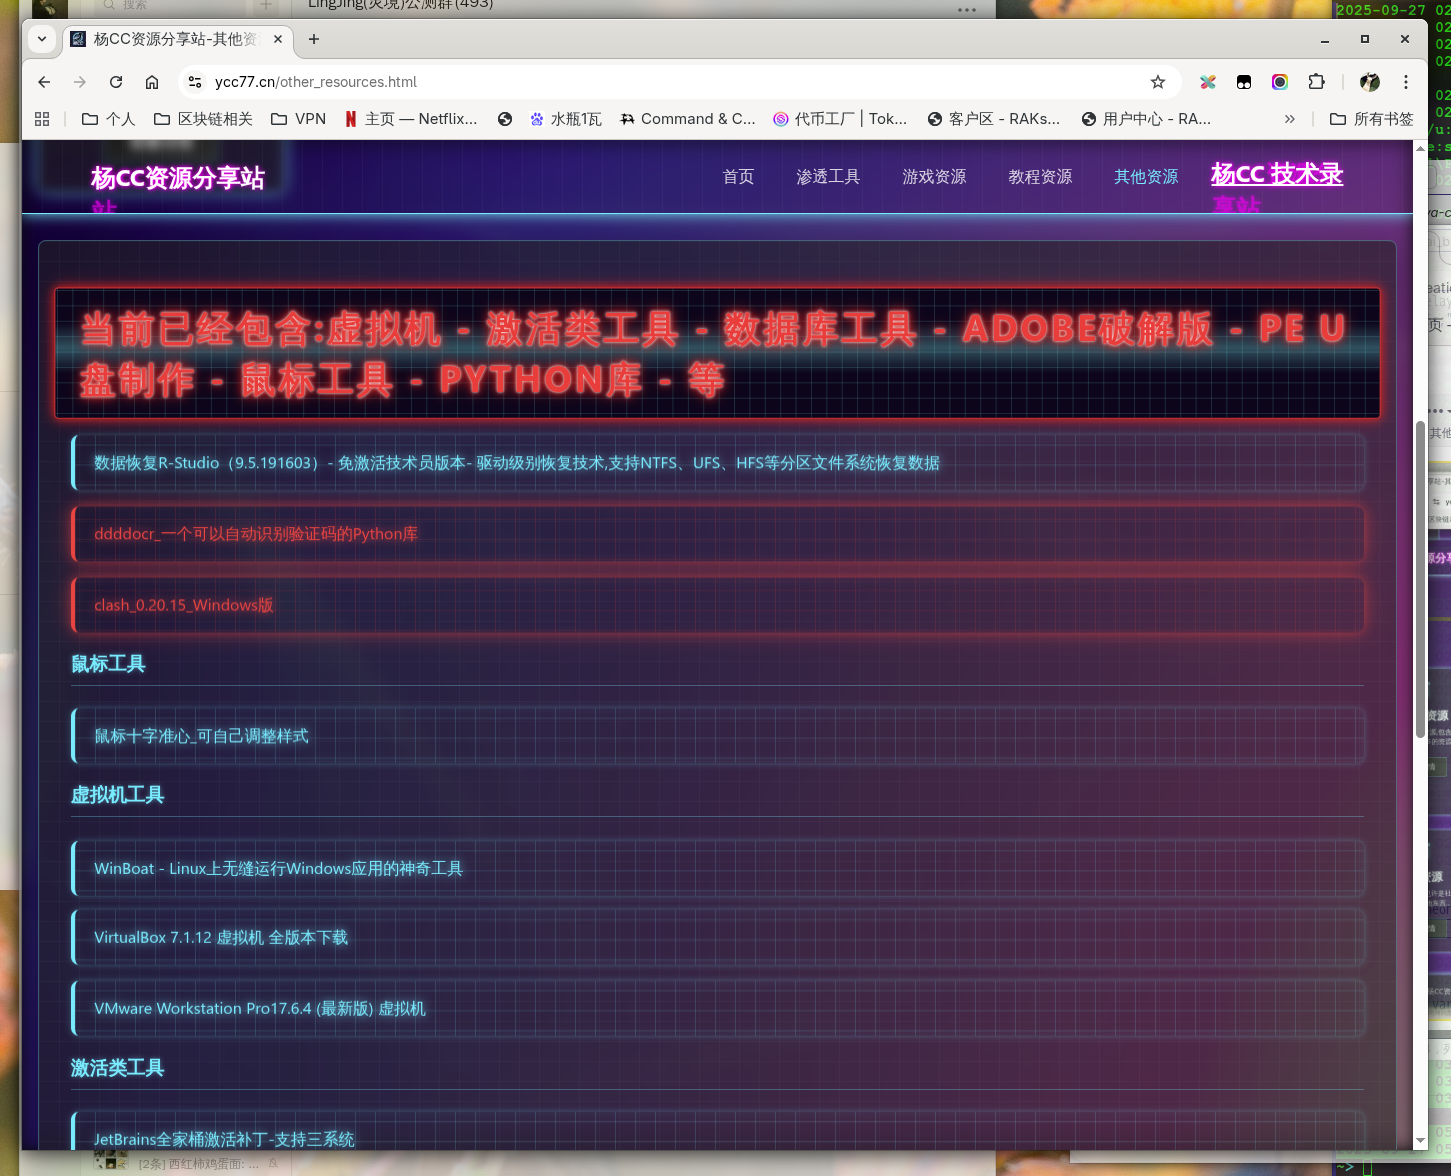The height and width of the screenshot is (1176, 1451).
Task: Open the clash_0.20.15_Windows版 link
Action: [718, 605]
